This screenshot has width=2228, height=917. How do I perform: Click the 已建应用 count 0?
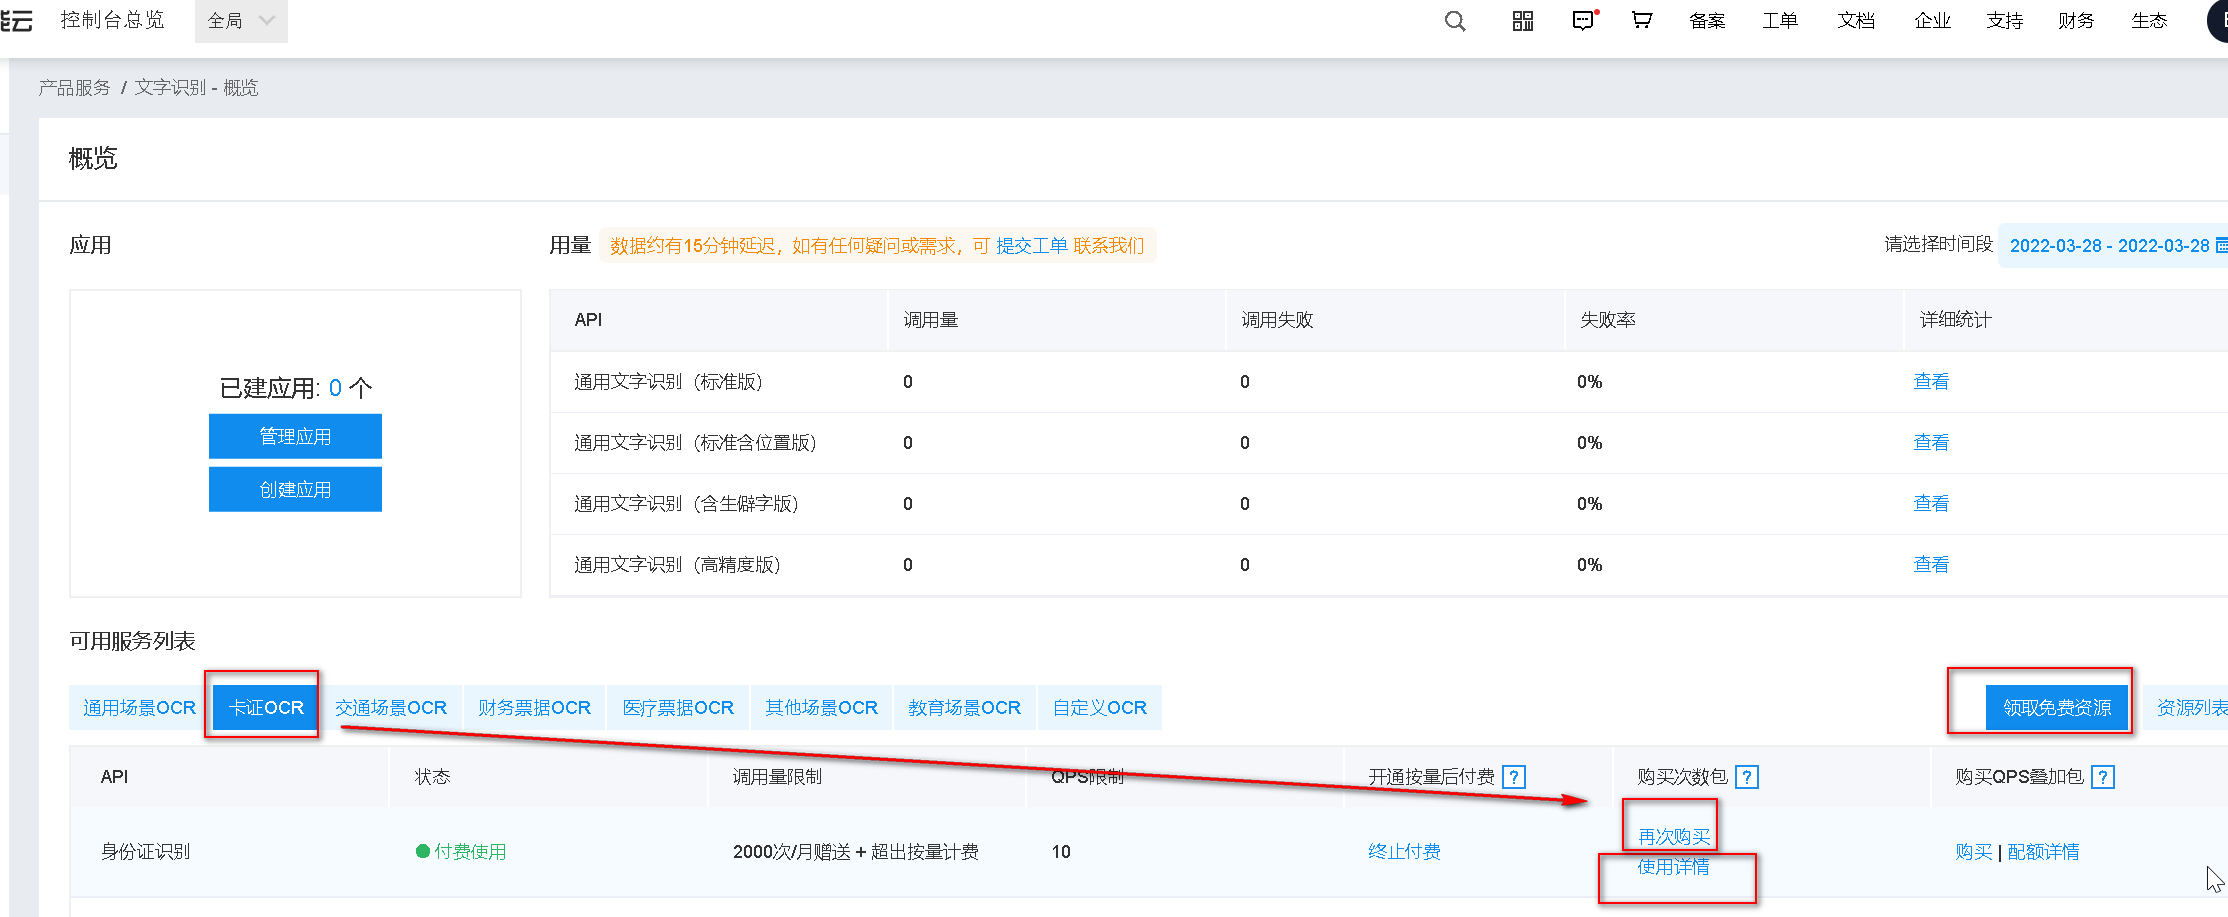pyautogui.click(x=335, y=388)
